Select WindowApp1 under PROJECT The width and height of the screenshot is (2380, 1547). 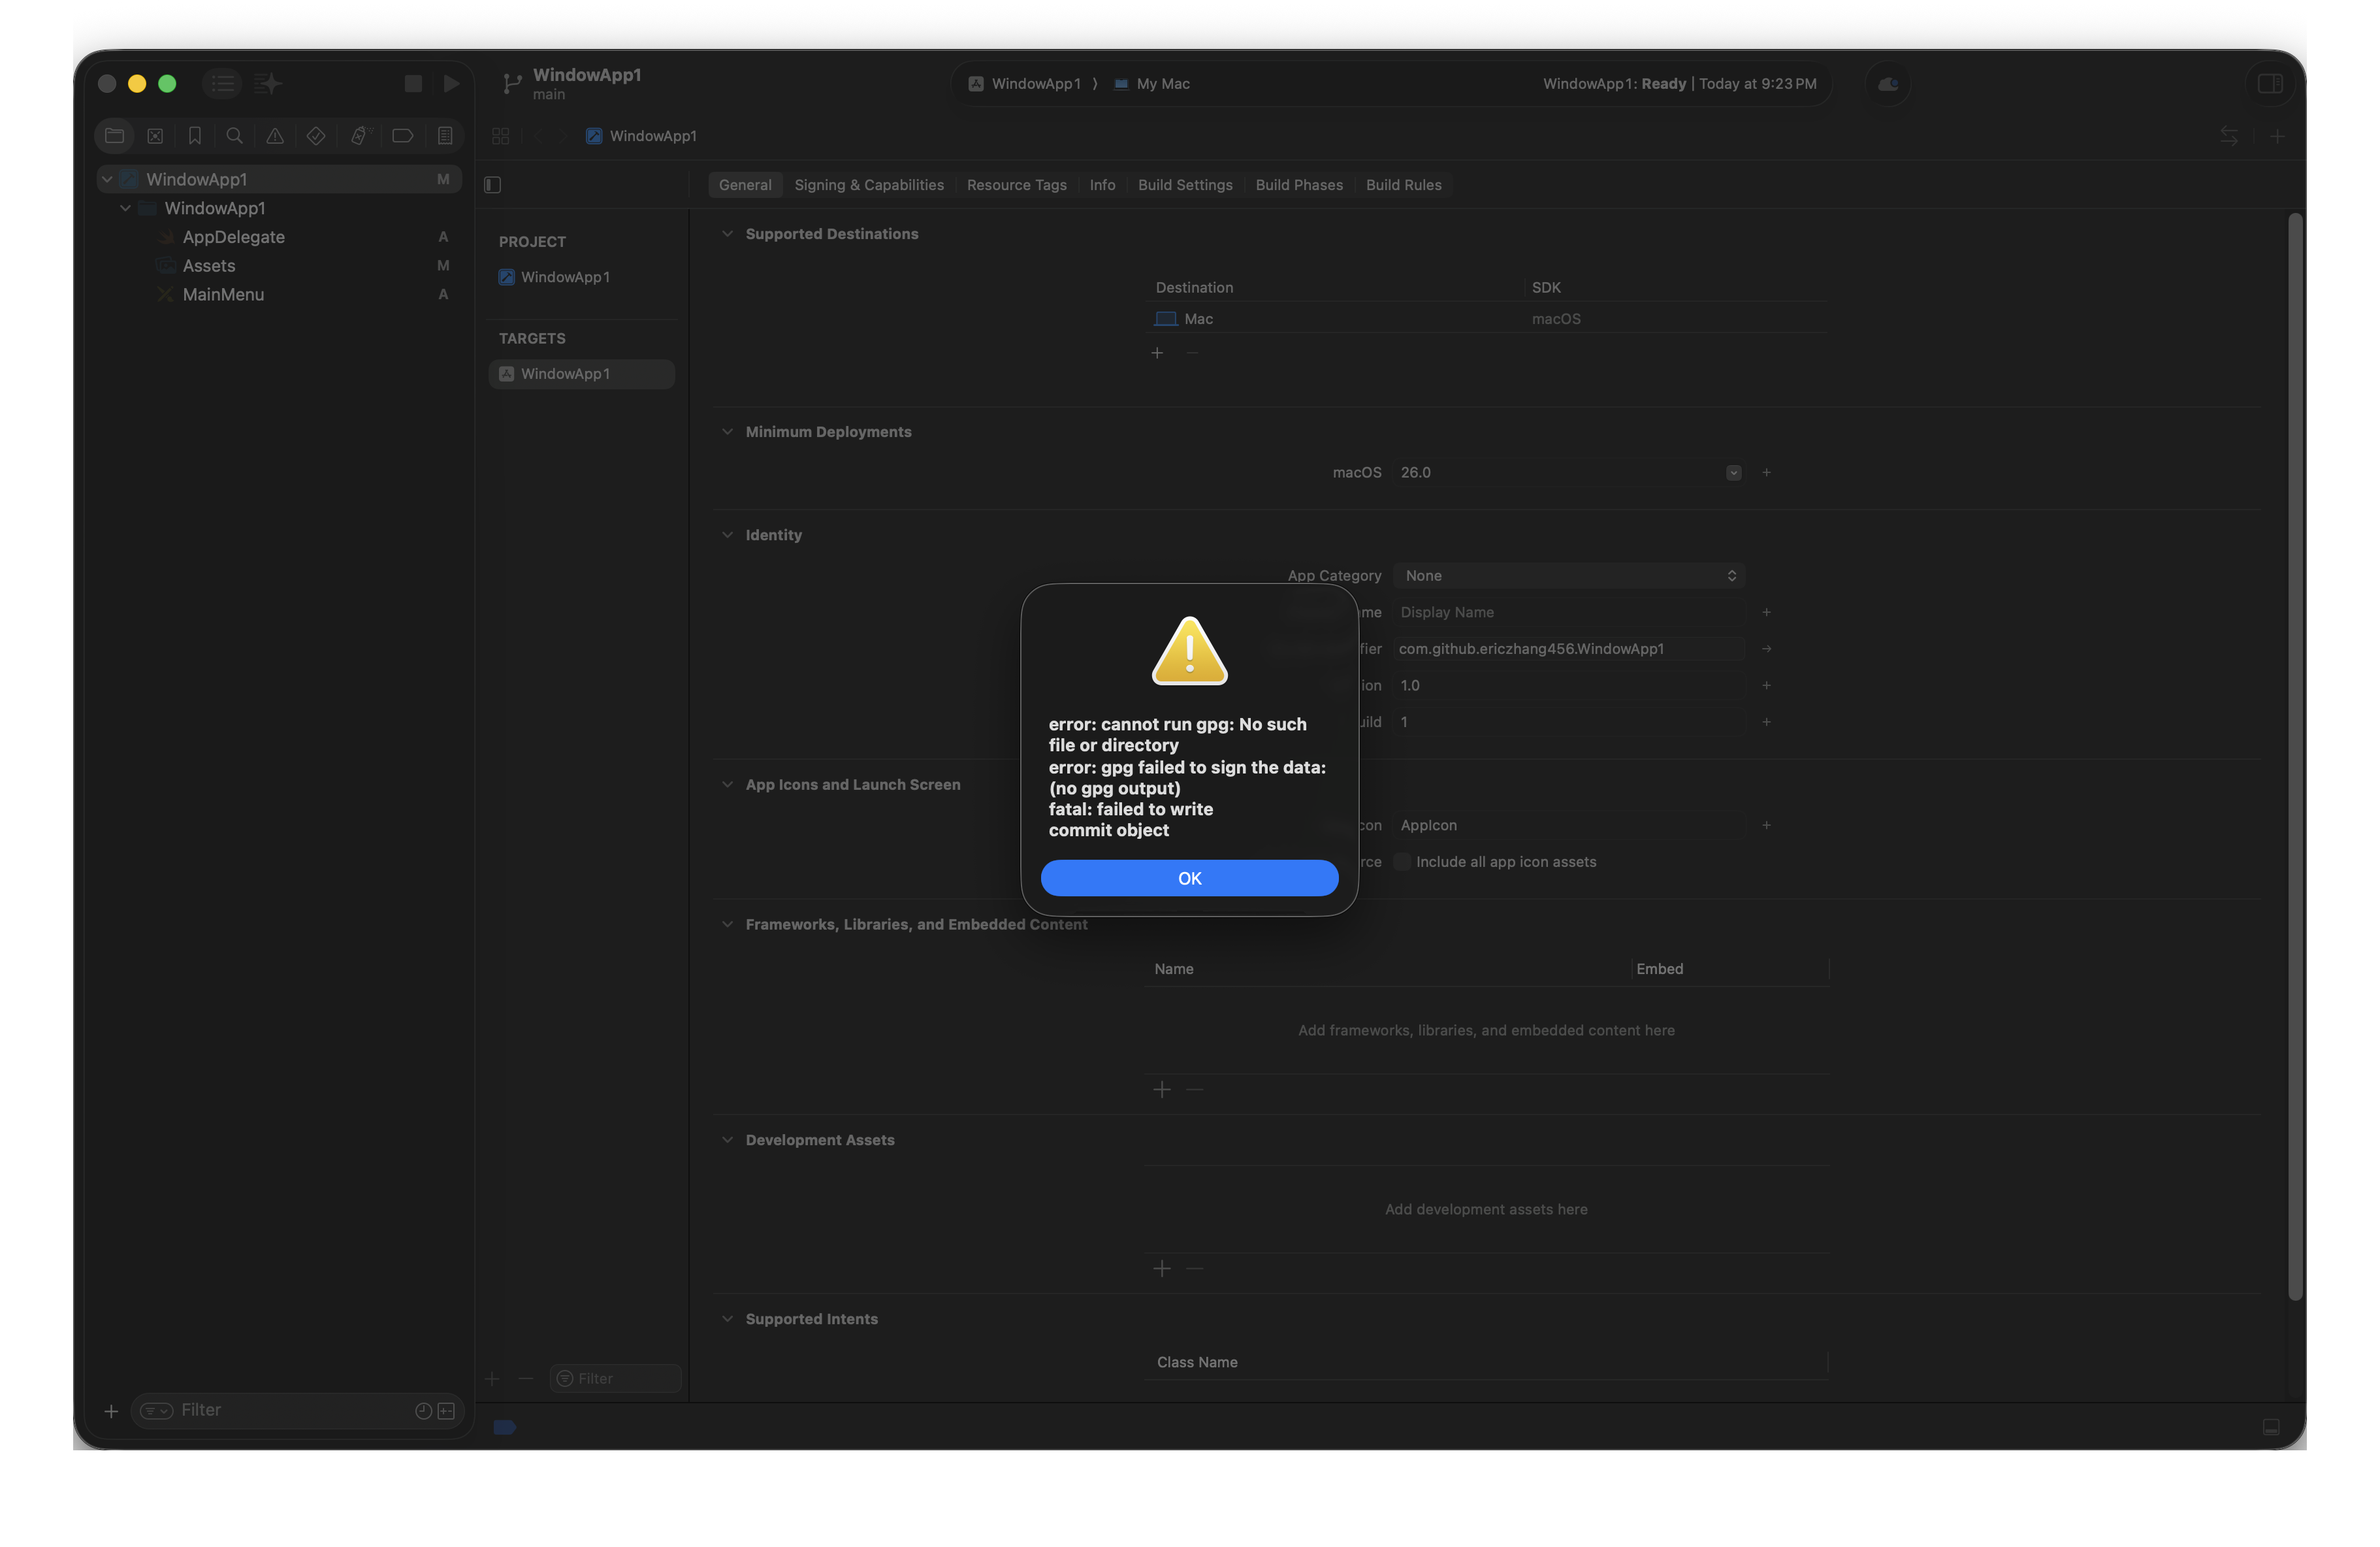click(565, 277)
